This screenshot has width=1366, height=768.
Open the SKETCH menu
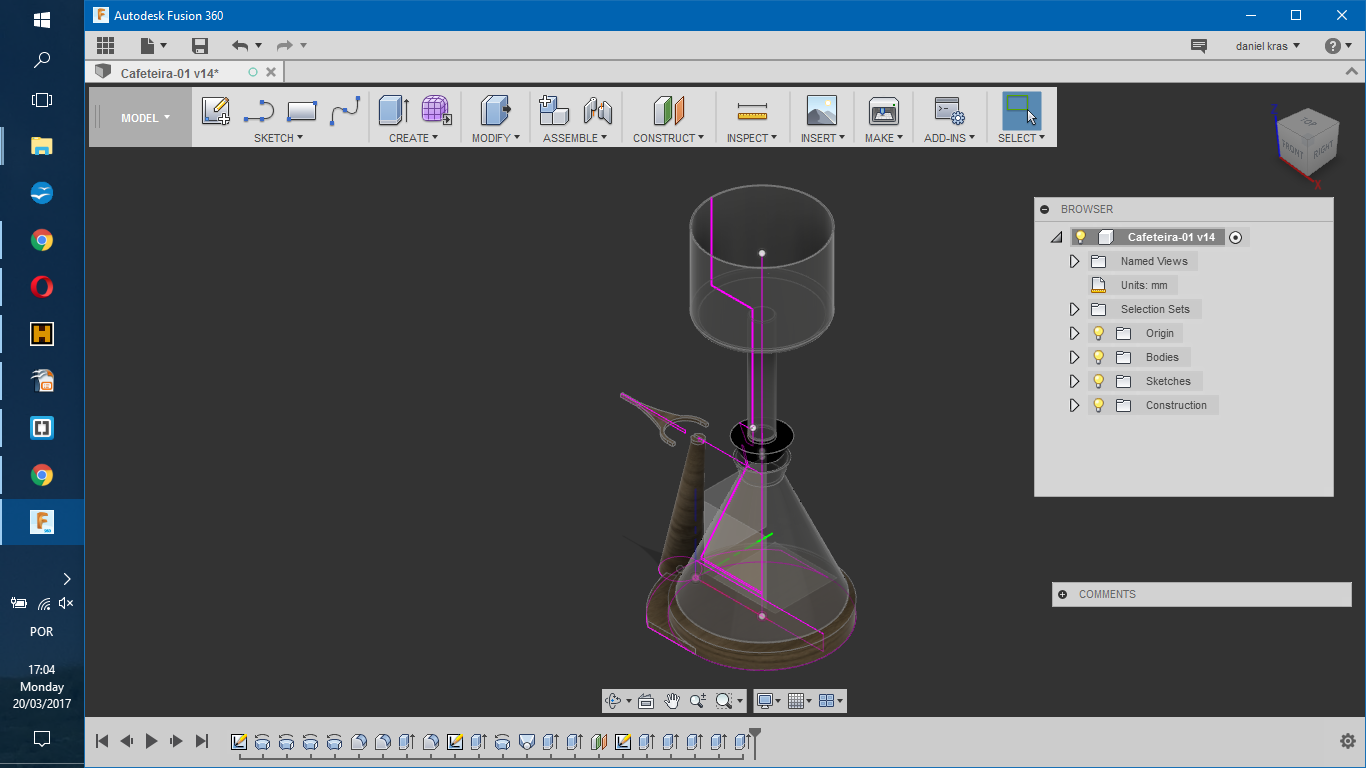coord(278,138)
